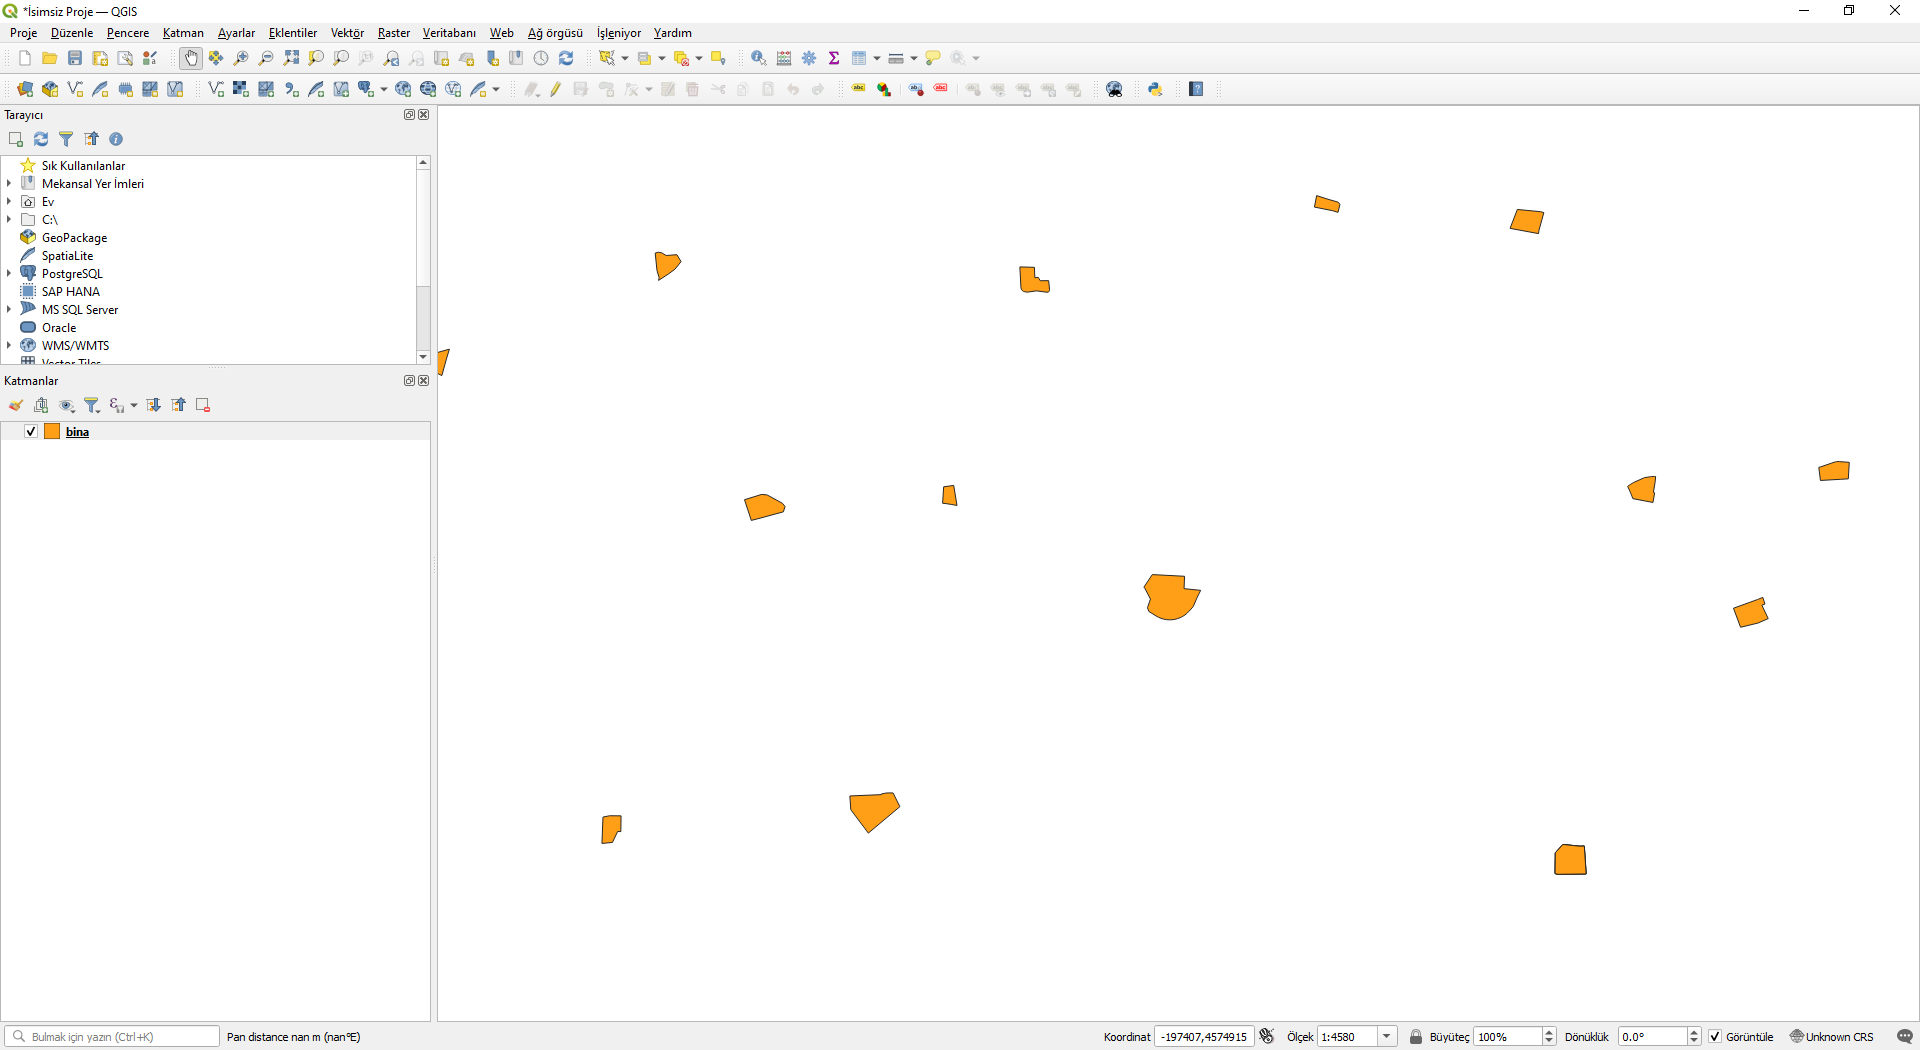This screenshot has height=1050, width=1920.
Task: Click the Unknown CRS button
Action: tap(1831, 1036)
